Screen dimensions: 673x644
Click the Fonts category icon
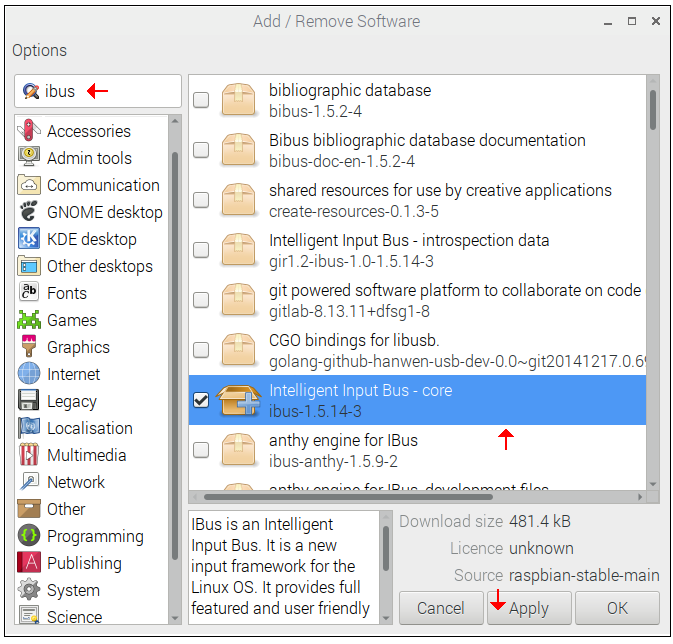pos(29,292)
